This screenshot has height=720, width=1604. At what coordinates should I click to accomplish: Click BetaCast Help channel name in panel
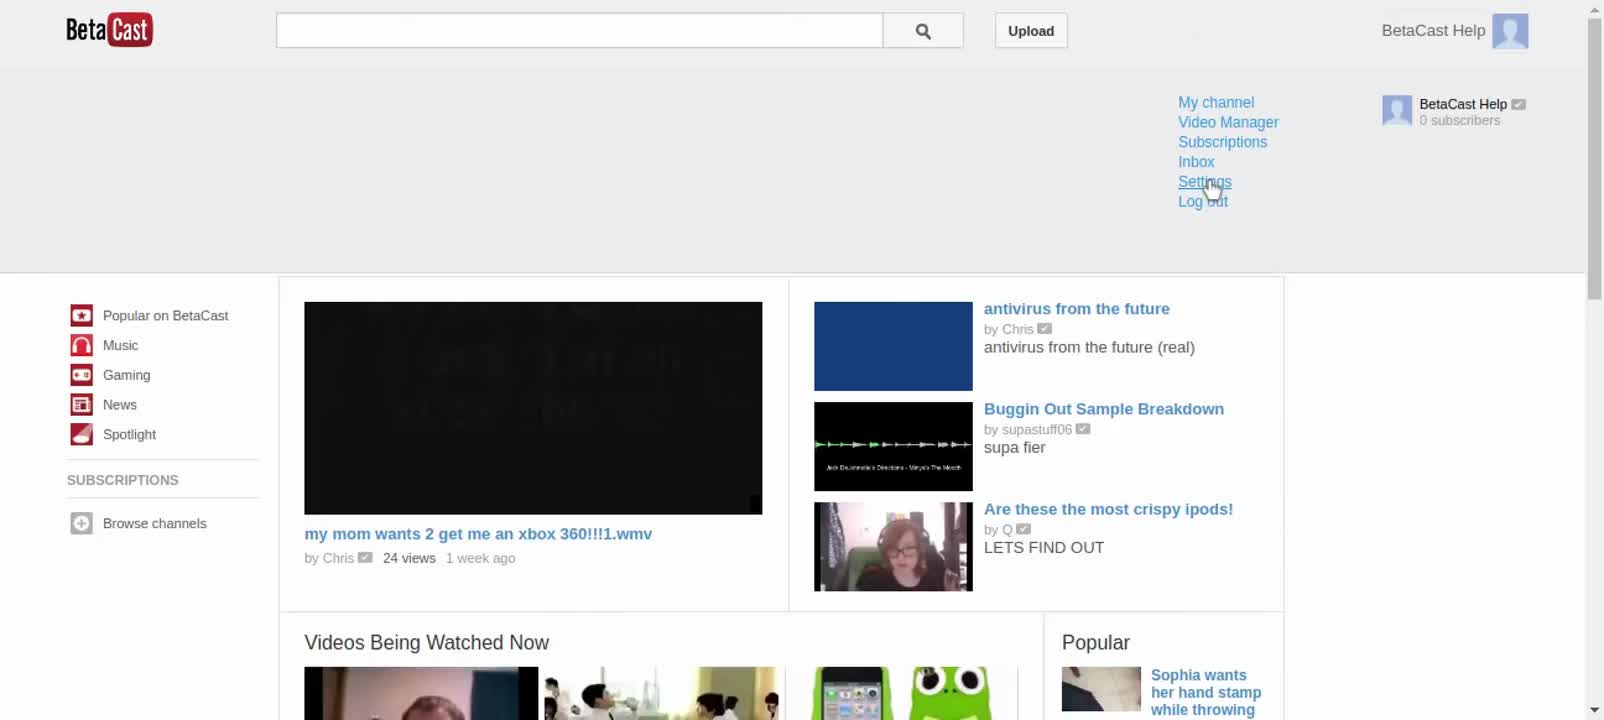[1462, 104]
